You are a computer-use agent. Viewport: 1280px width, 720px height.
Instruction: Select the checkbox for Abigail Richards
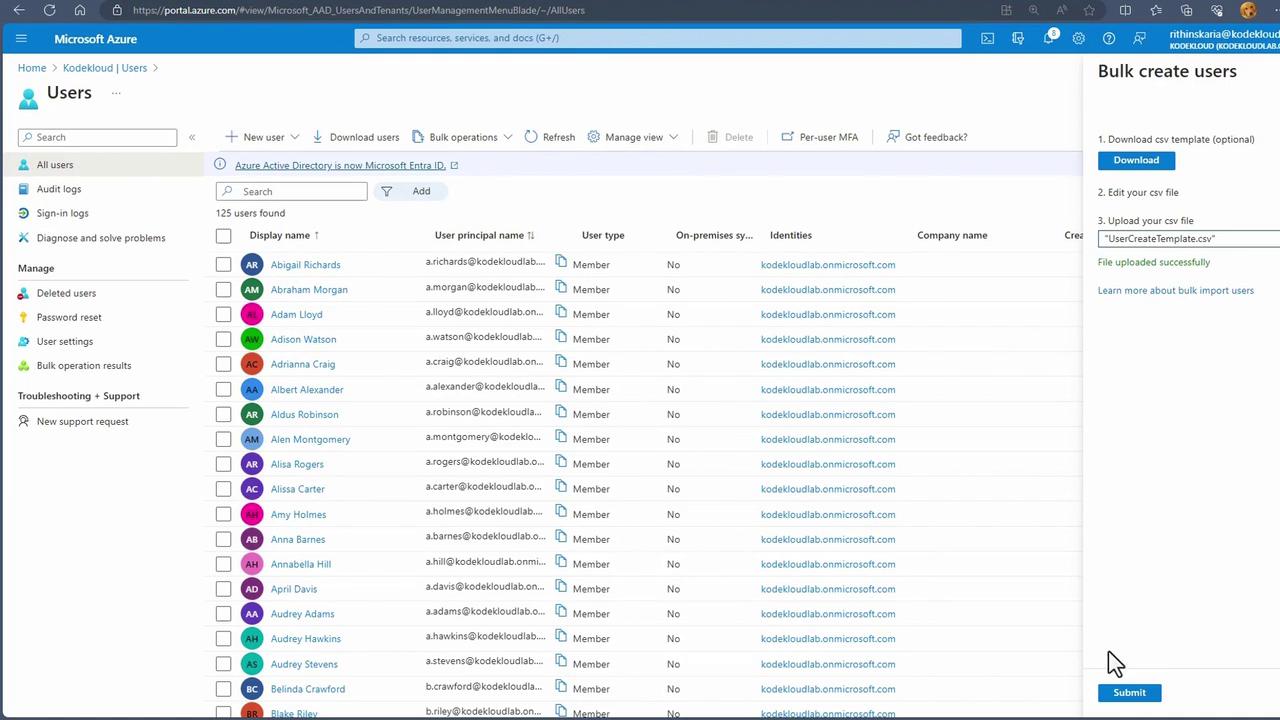tap(223, 264)
